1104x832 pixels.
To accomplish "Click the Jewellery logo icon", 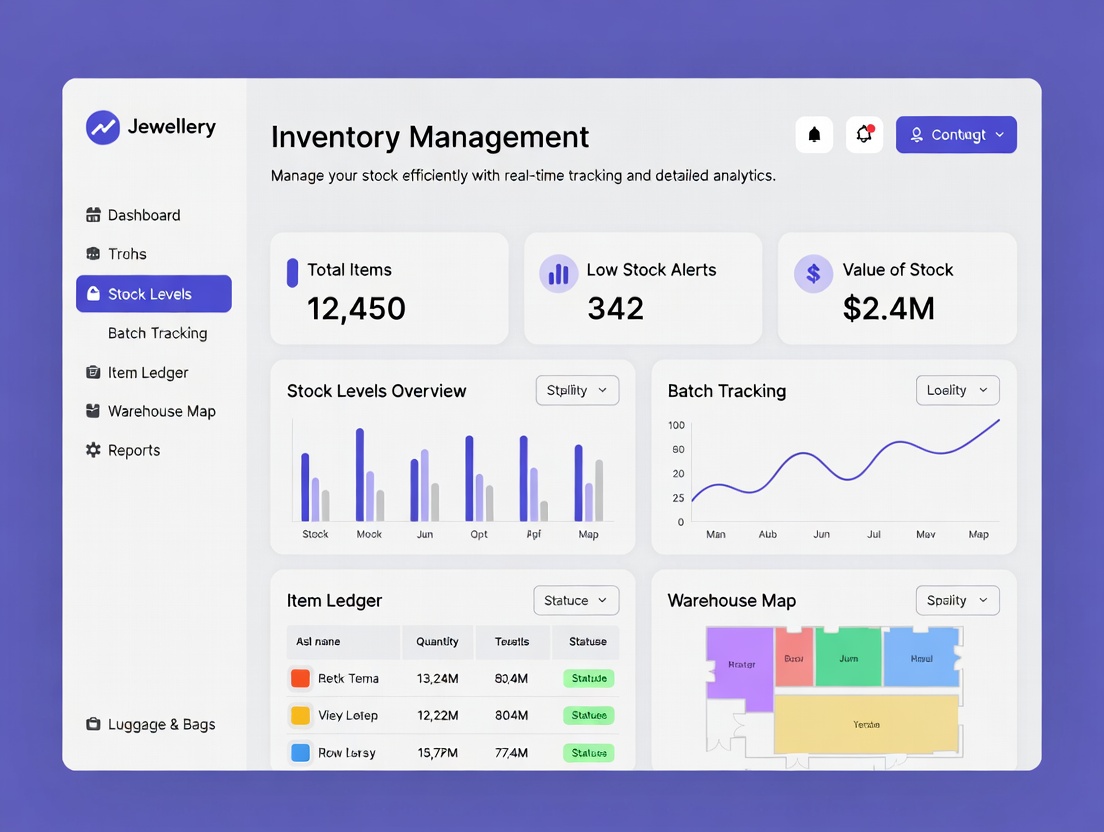I will pyautogui.click(x=103, y=127).
